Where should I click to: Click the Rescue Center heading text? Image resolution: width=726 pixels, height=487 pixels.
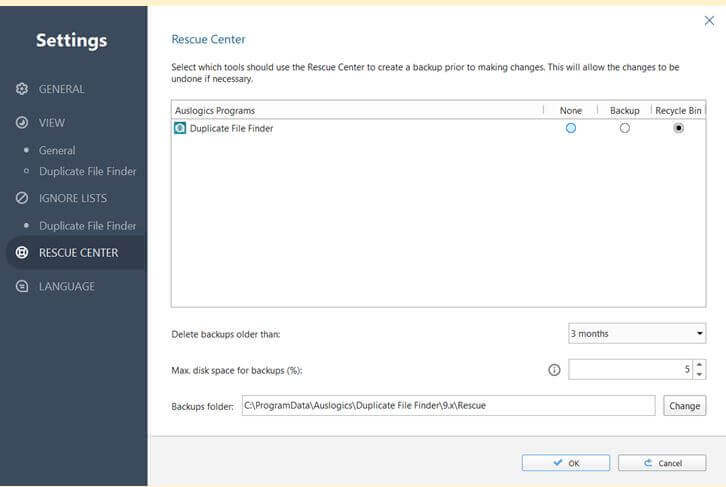point(208,39)
